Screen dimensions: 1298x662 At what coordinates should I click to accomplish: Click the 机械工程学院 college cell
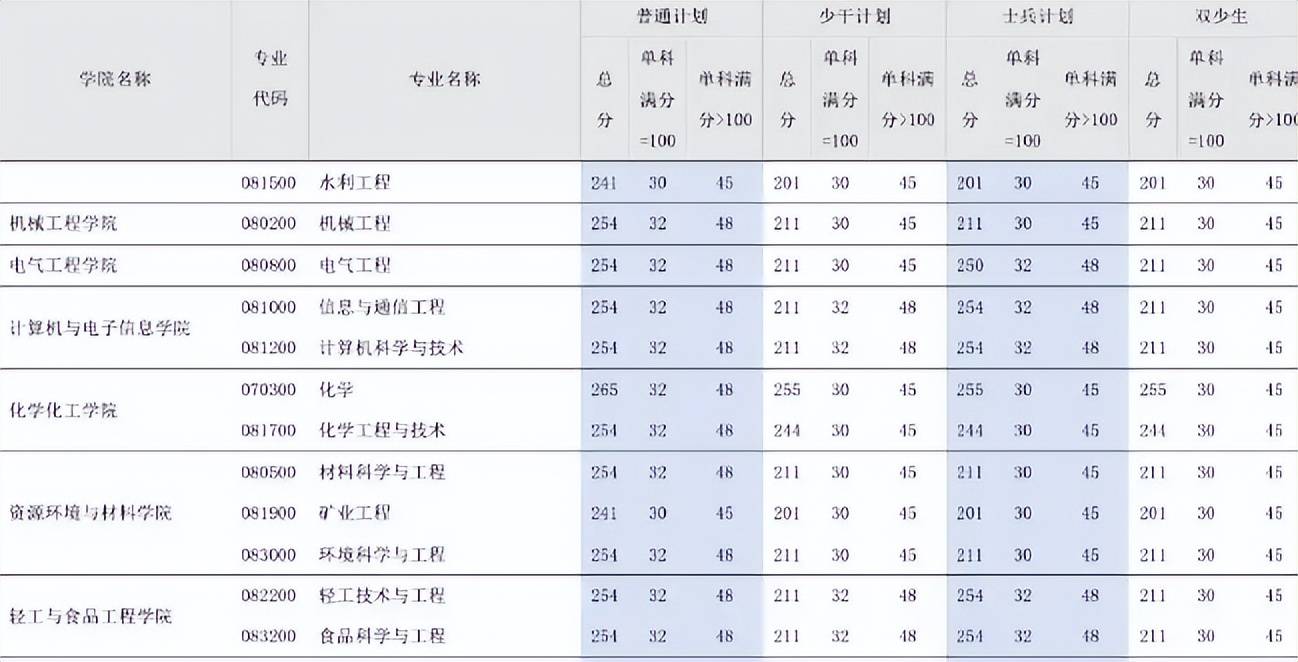pos(63,223)
